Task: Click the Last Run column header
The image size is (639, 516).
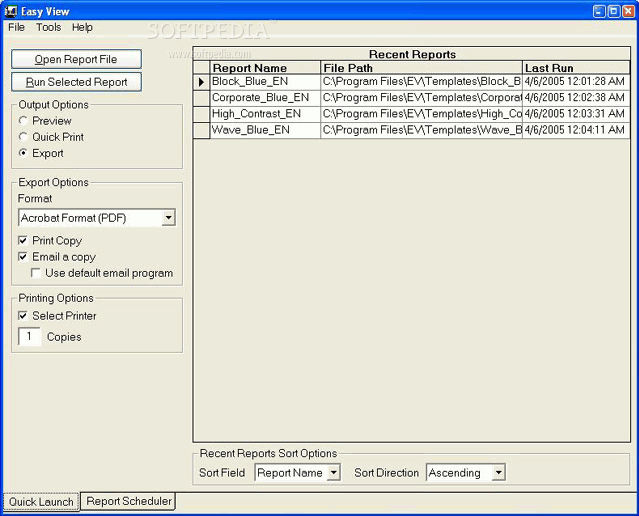Action: (x=576, y=68)
